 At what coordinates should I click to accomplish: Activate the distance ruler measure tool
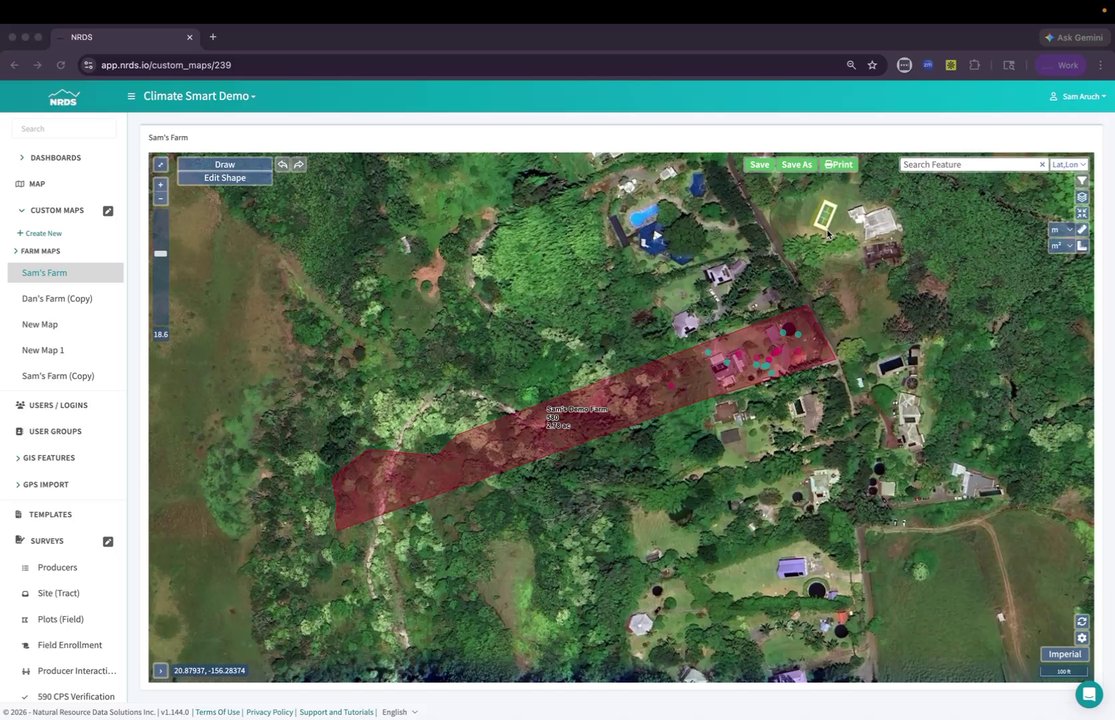[1082, 230]
